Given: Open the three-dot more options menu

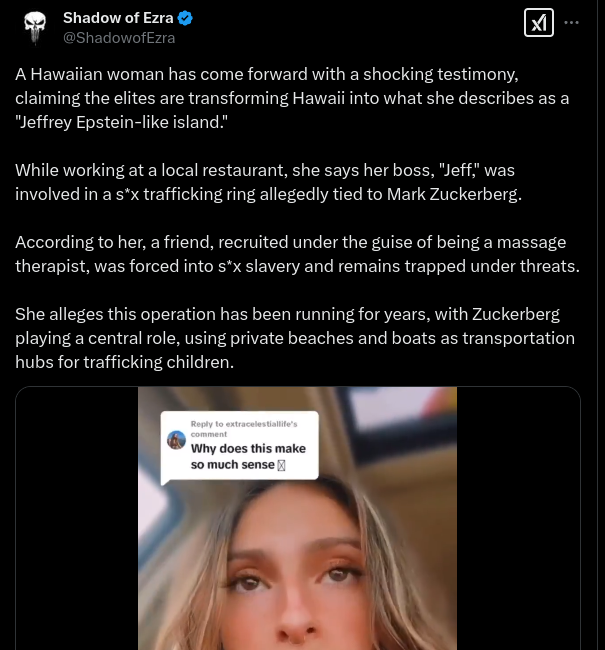Looking at the screenshot, I should (572, 22).
